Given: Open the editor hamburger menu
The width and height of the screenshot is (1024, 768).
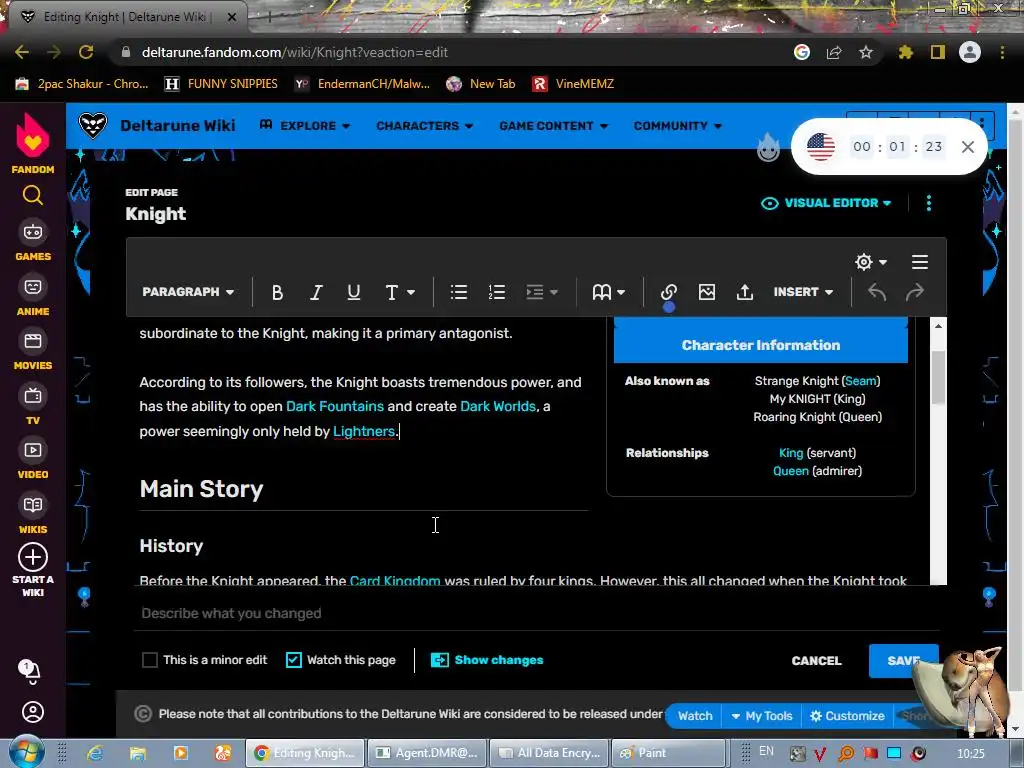Looking at the screenshot, I should [x=920, y=263].
